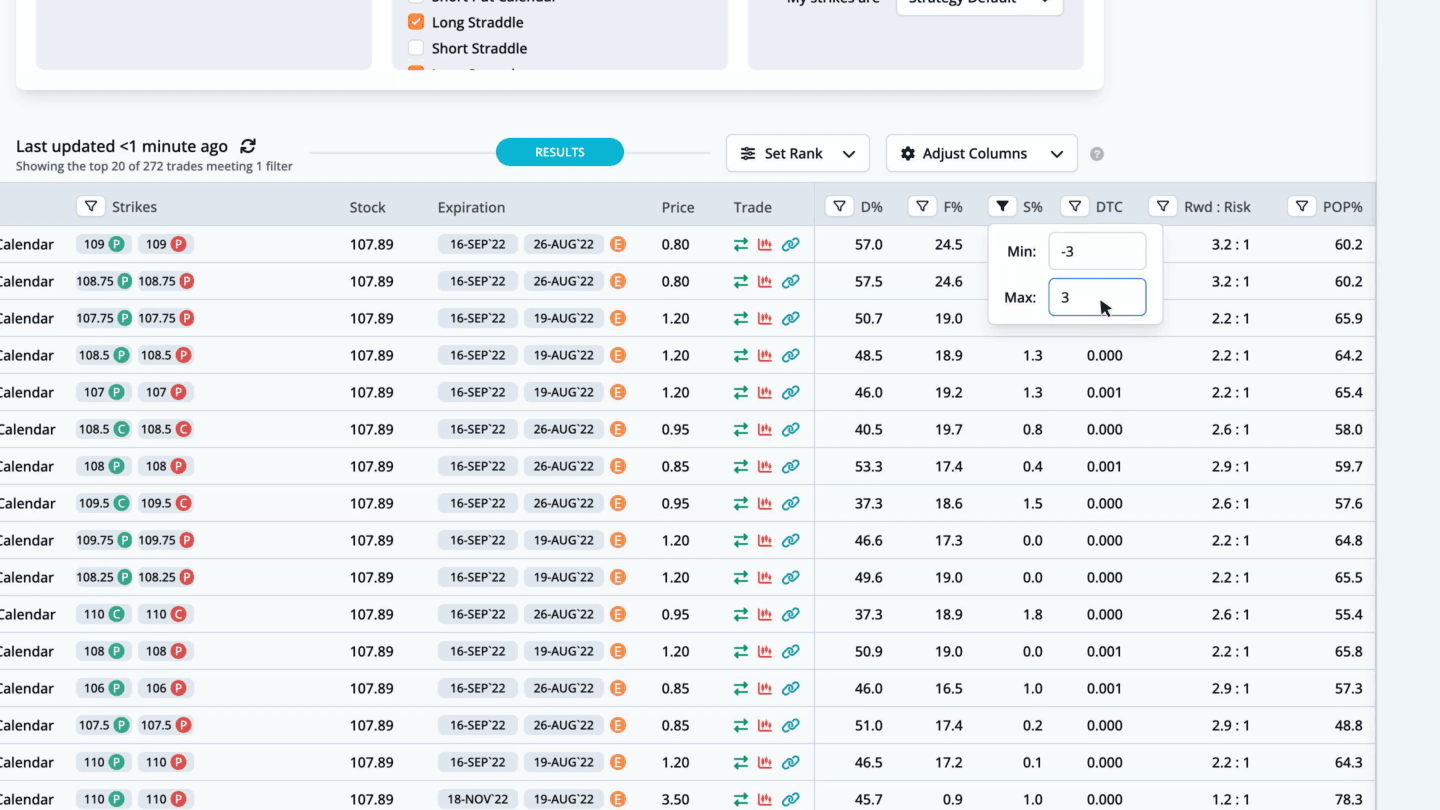The image size is (1440, 810).
Task: Open filter for Rwd : Risk column
Action: 1163,206
